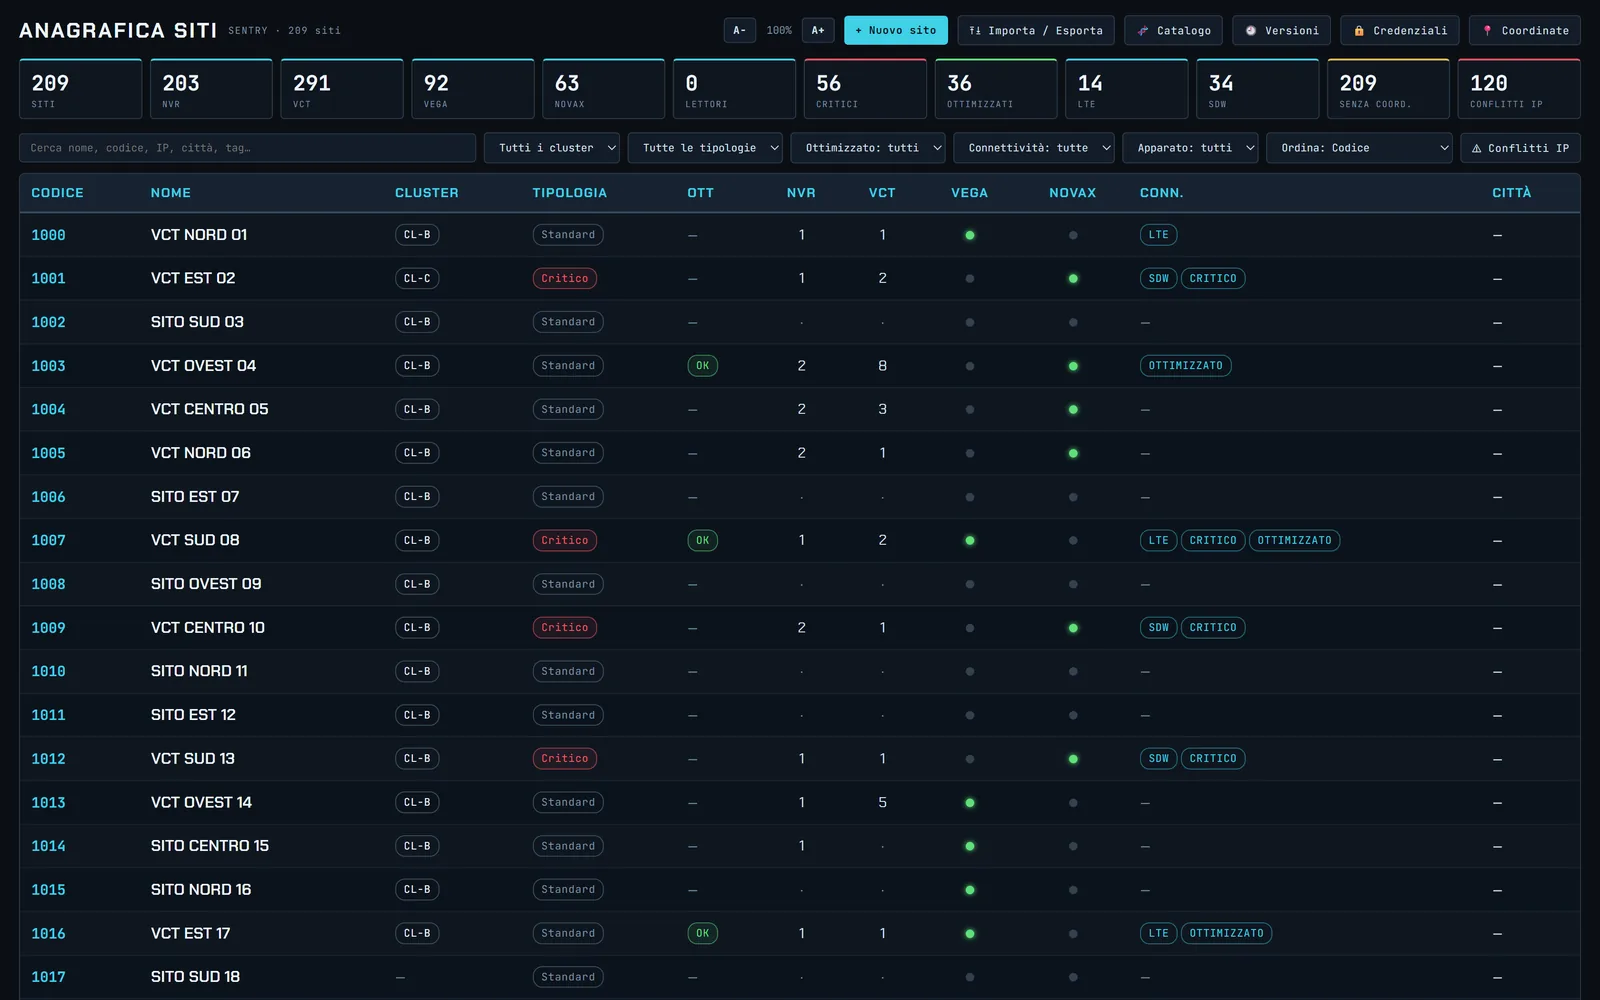Toggle the OTTIMIZZATI stat card filter
This screenshot has width=1600, height=1000.
996,89
